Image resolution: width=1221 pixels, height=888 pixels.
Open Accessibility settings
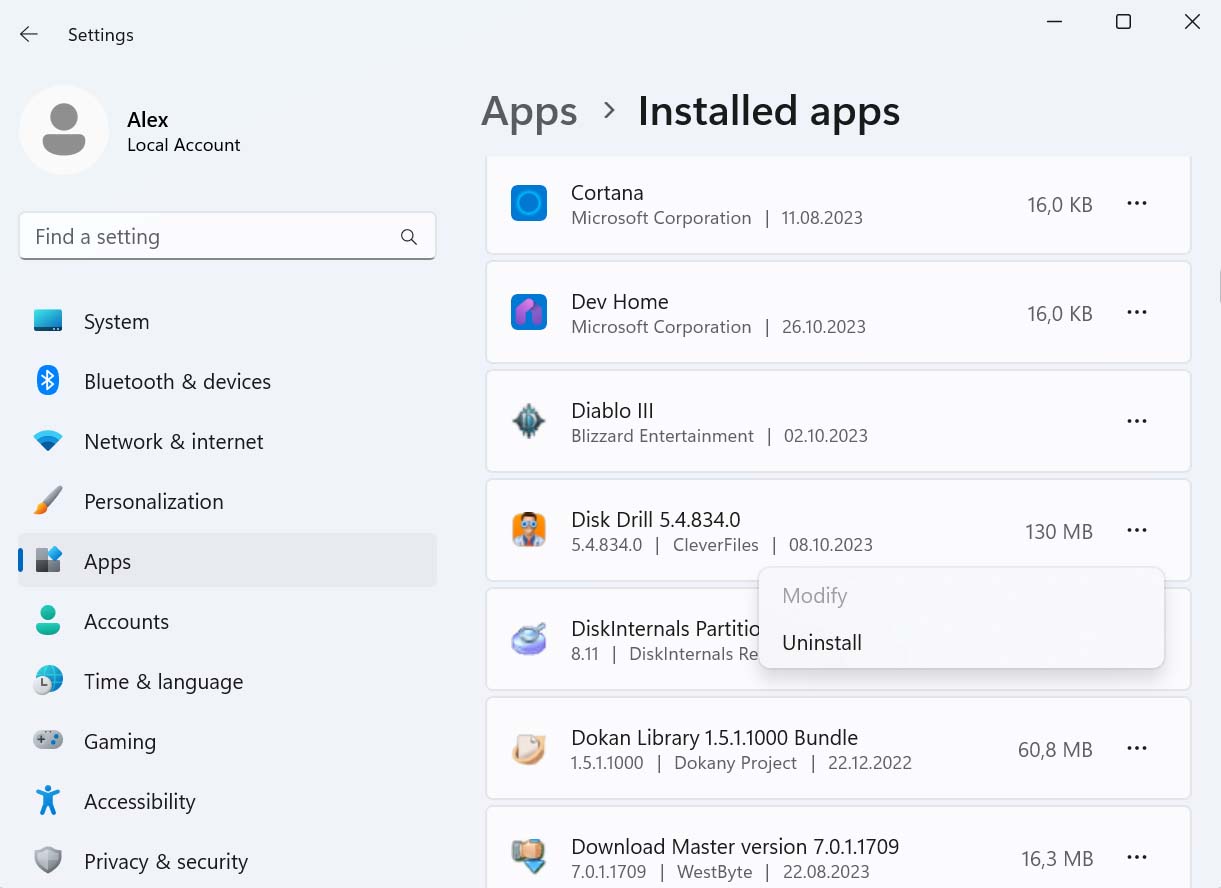pos(228,801)
